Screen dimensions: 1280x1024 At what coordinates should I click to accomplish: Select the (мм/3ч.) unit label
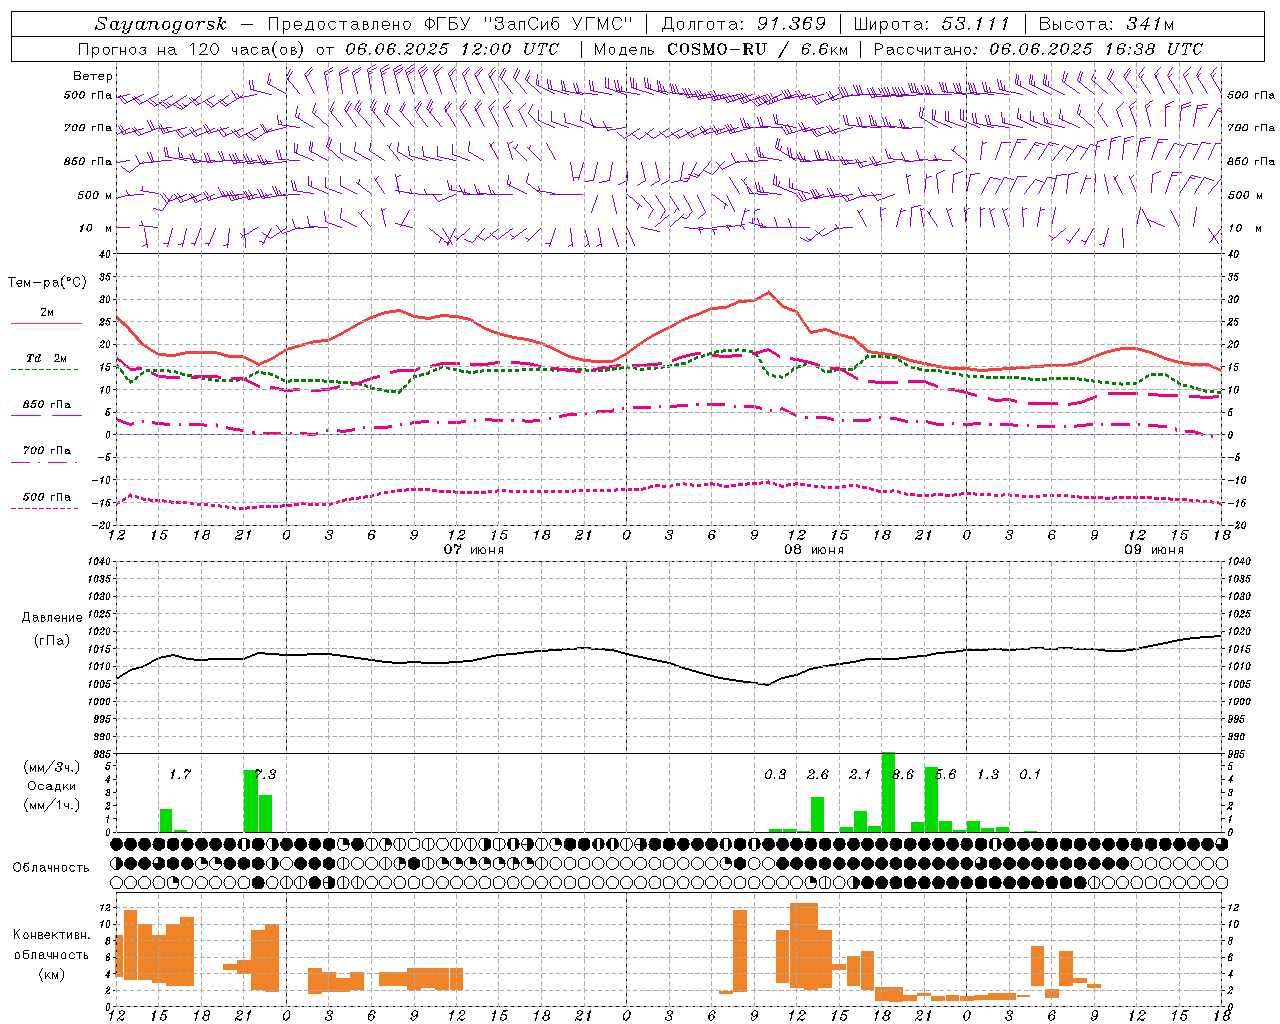pos(52,767)
